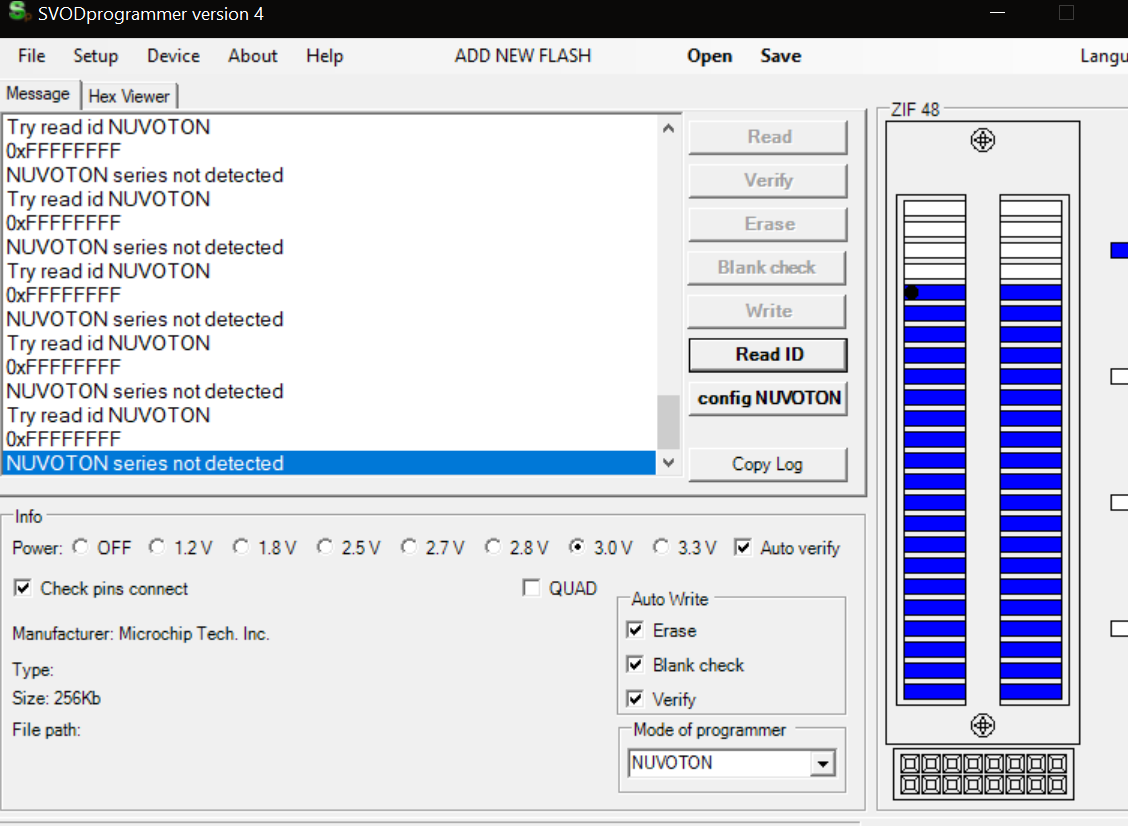Screen dimensions: 1128x826
Task: Open the About menu
Action: click(253, 55)
